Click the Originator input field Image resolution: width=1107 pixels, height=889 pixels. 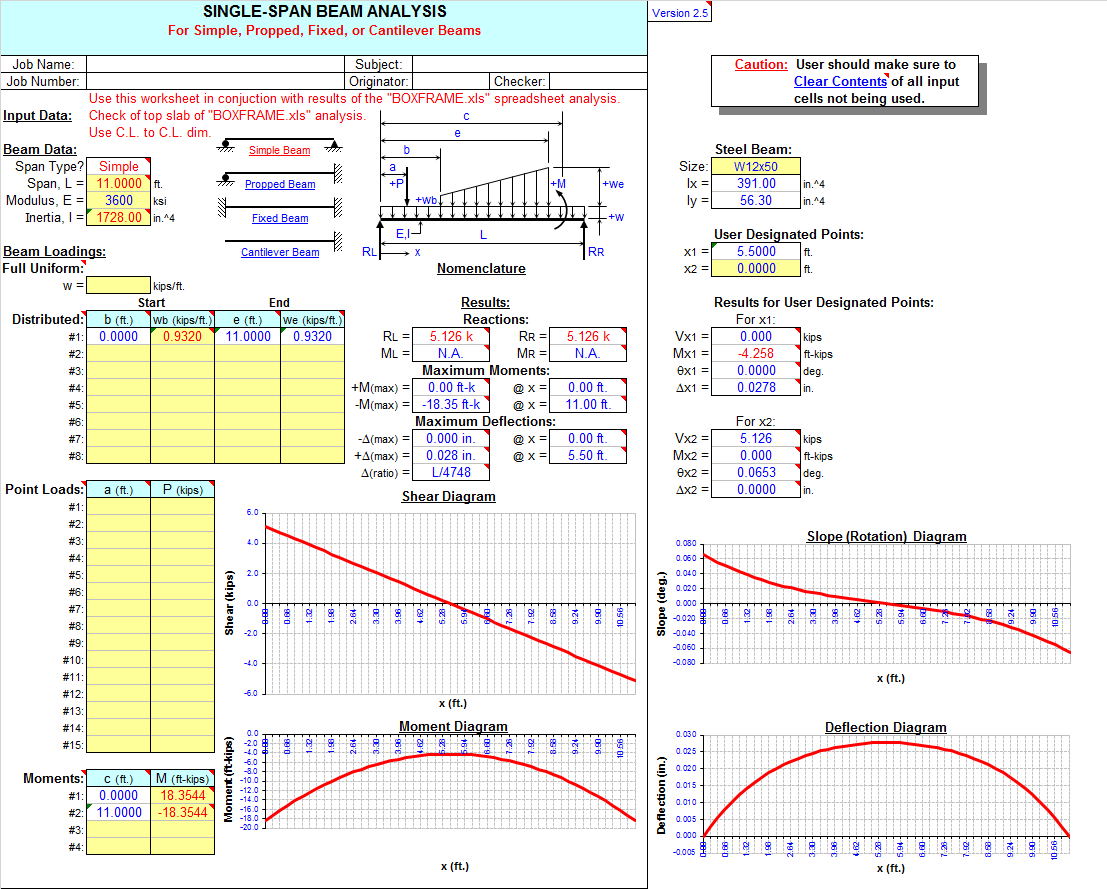450,81
